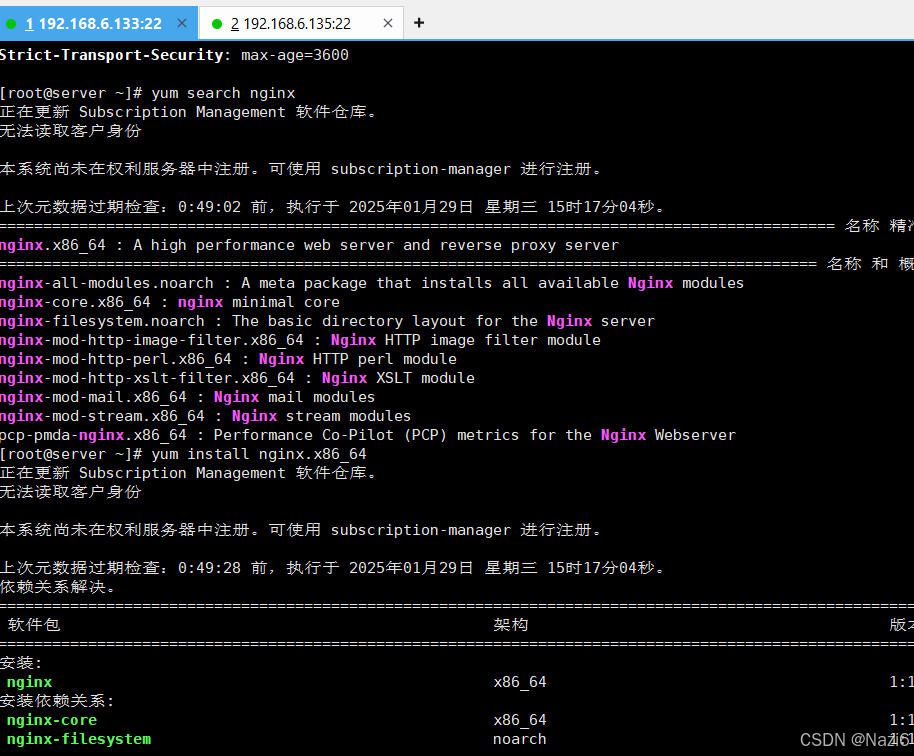Click 'yum install nginx.x86_64' command
This screenshot has width=914, height=756.
(259, 454)
